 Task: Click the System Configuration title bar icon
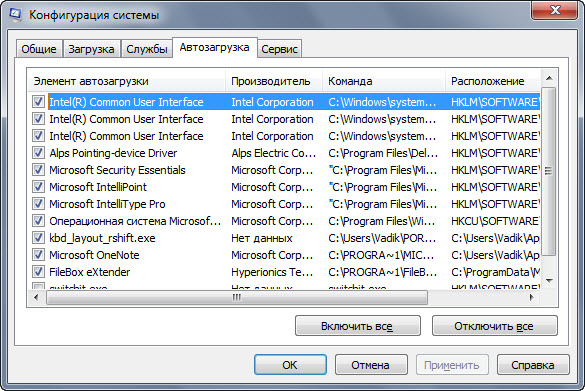tap(15, 14)
